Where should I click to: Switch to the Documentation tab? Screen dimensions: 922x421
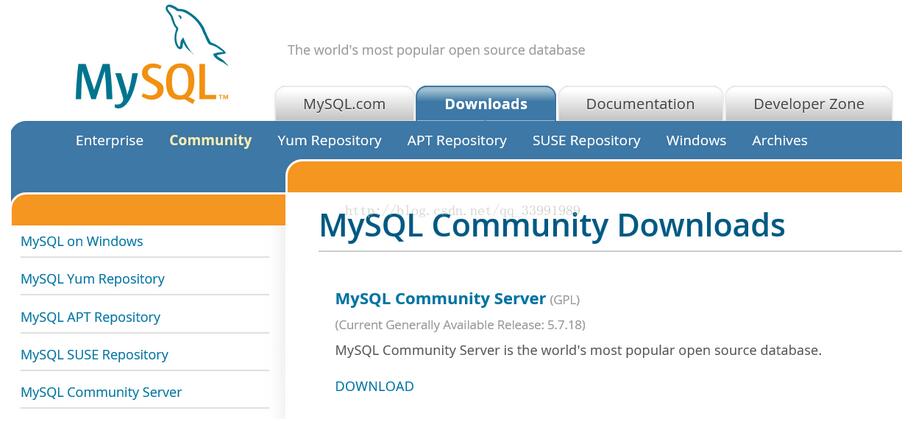tap(640, 104)
